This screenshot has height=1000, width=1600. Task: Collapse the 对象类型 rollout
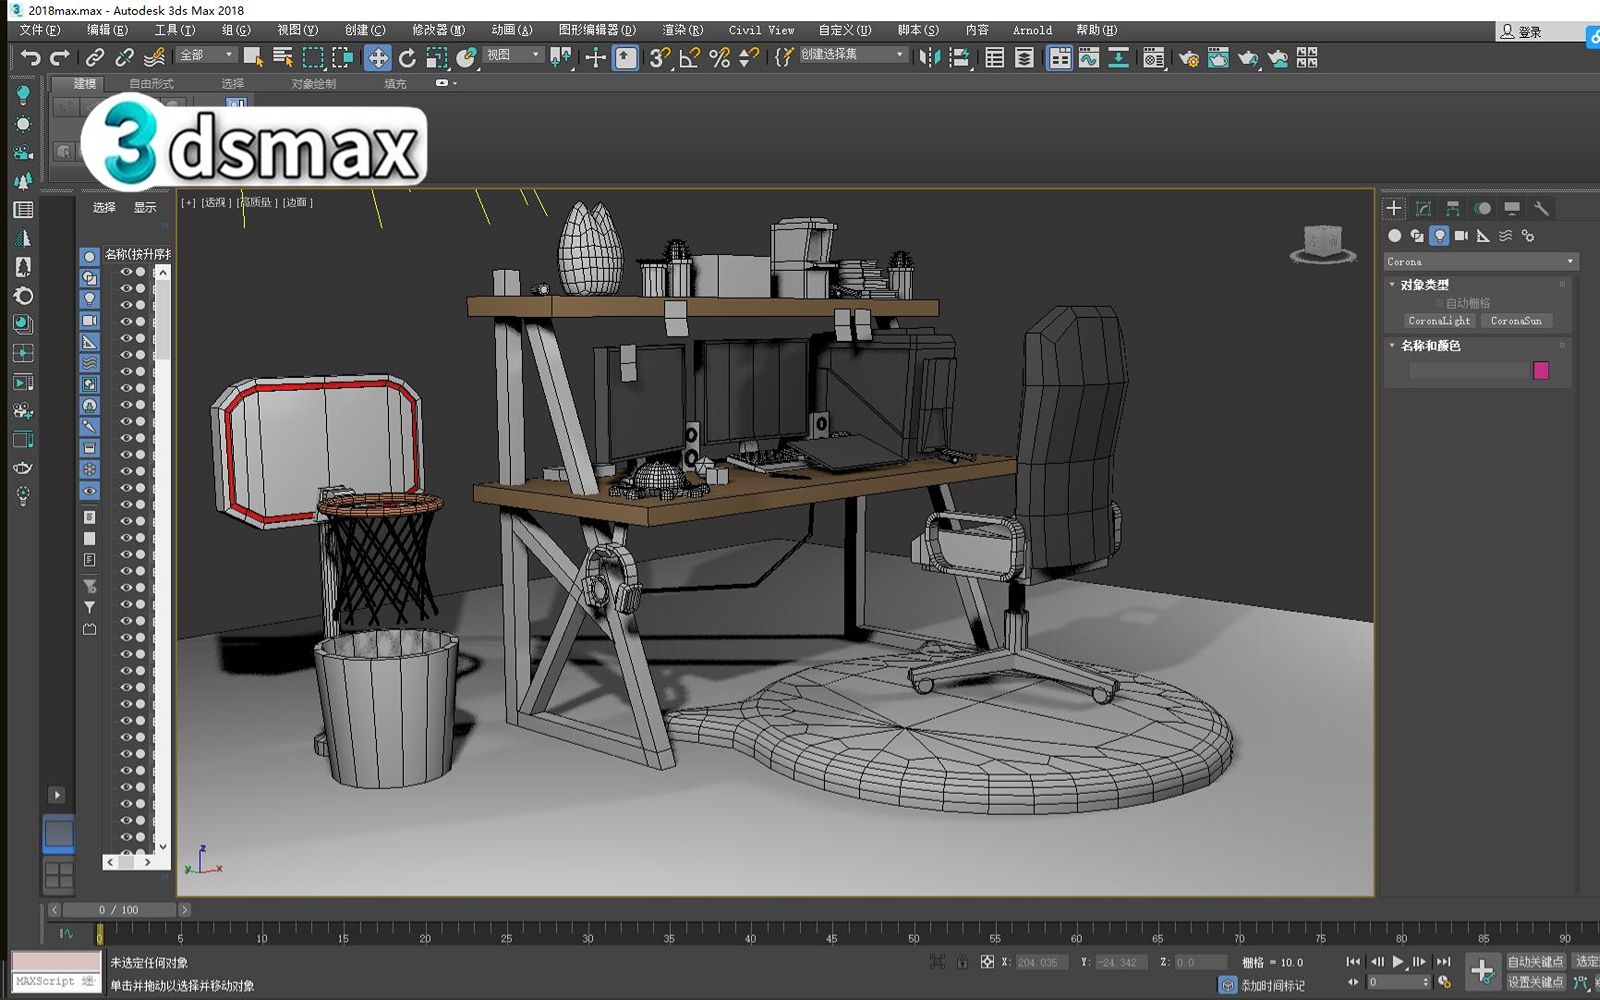point(1424,285)
